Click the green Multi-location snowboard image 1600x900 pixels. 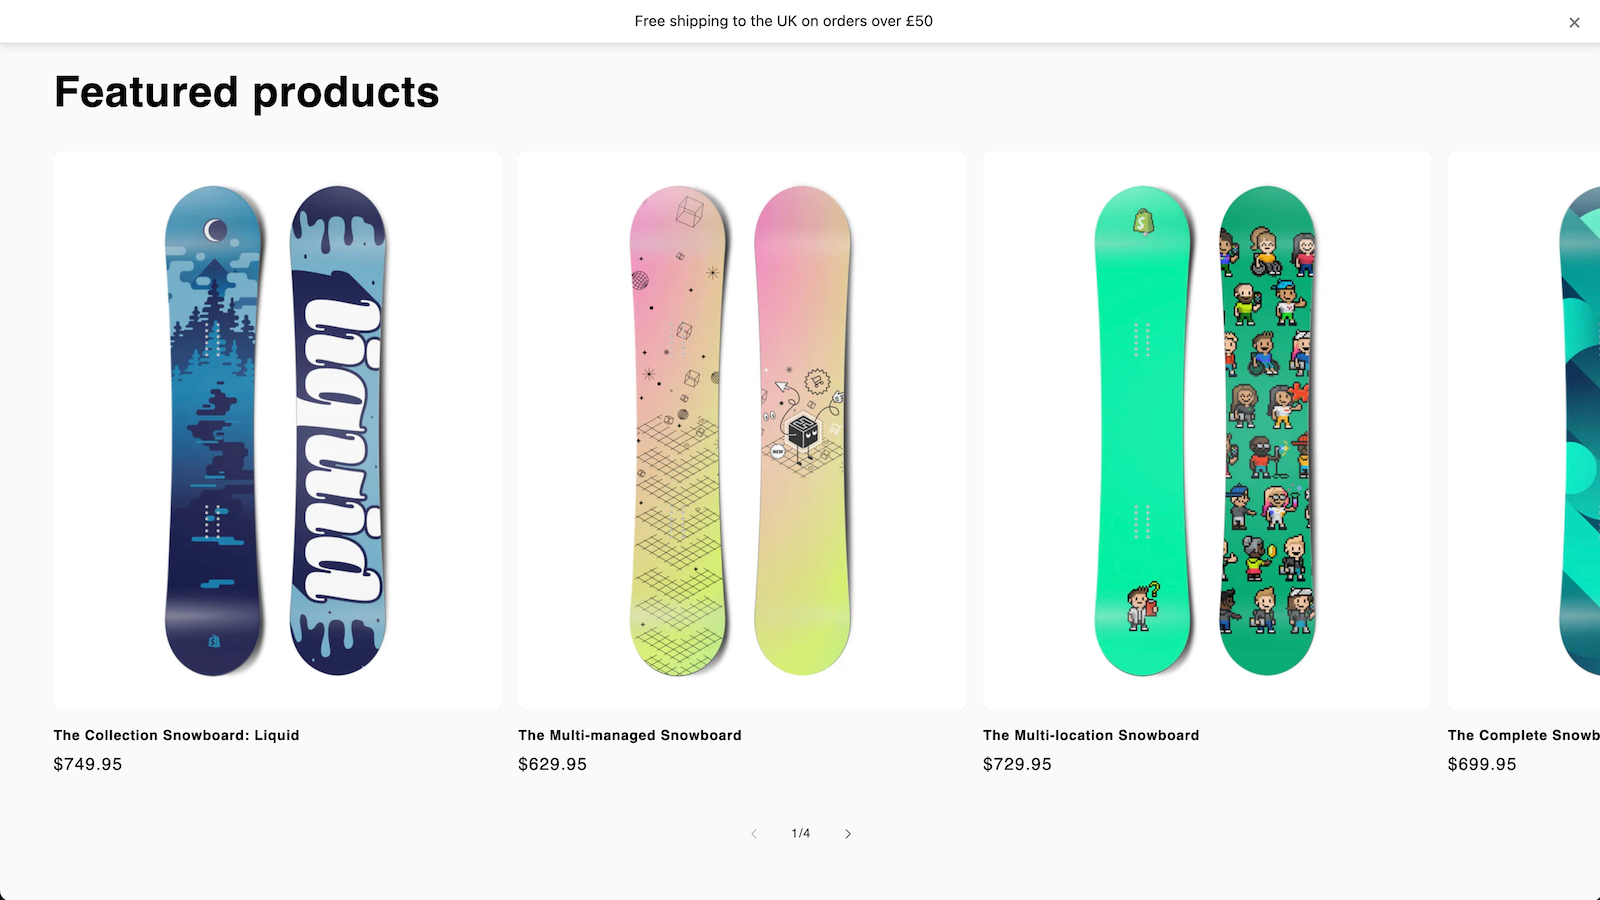(1207, 430)
